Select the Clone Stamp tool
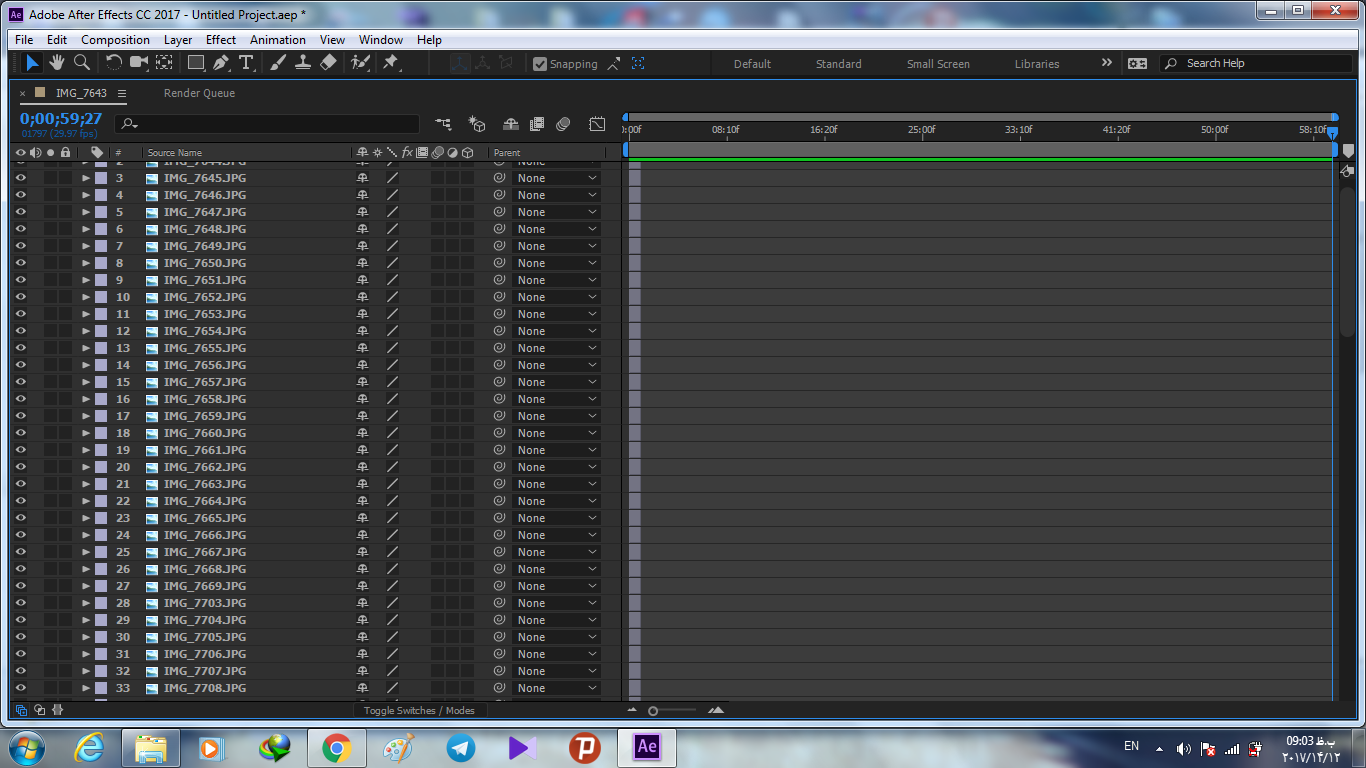The width and height of the screenshot is (1366, 768). [302, 62]
